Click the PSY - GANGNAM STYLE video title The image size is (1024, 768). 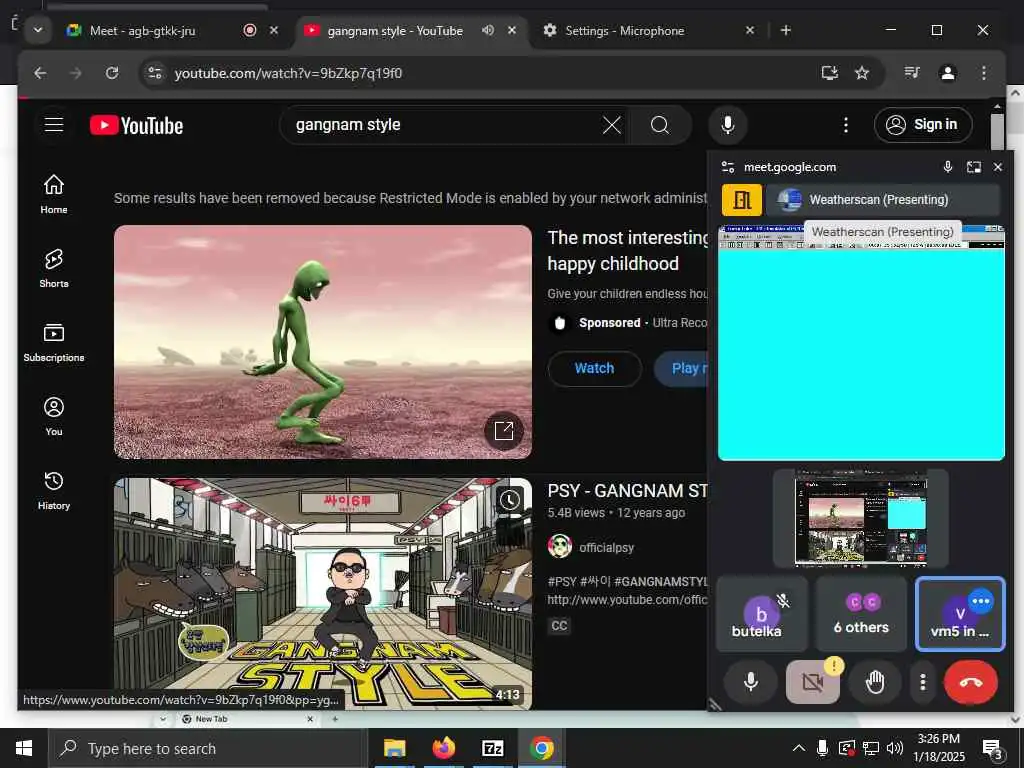[x=627, y=490]
